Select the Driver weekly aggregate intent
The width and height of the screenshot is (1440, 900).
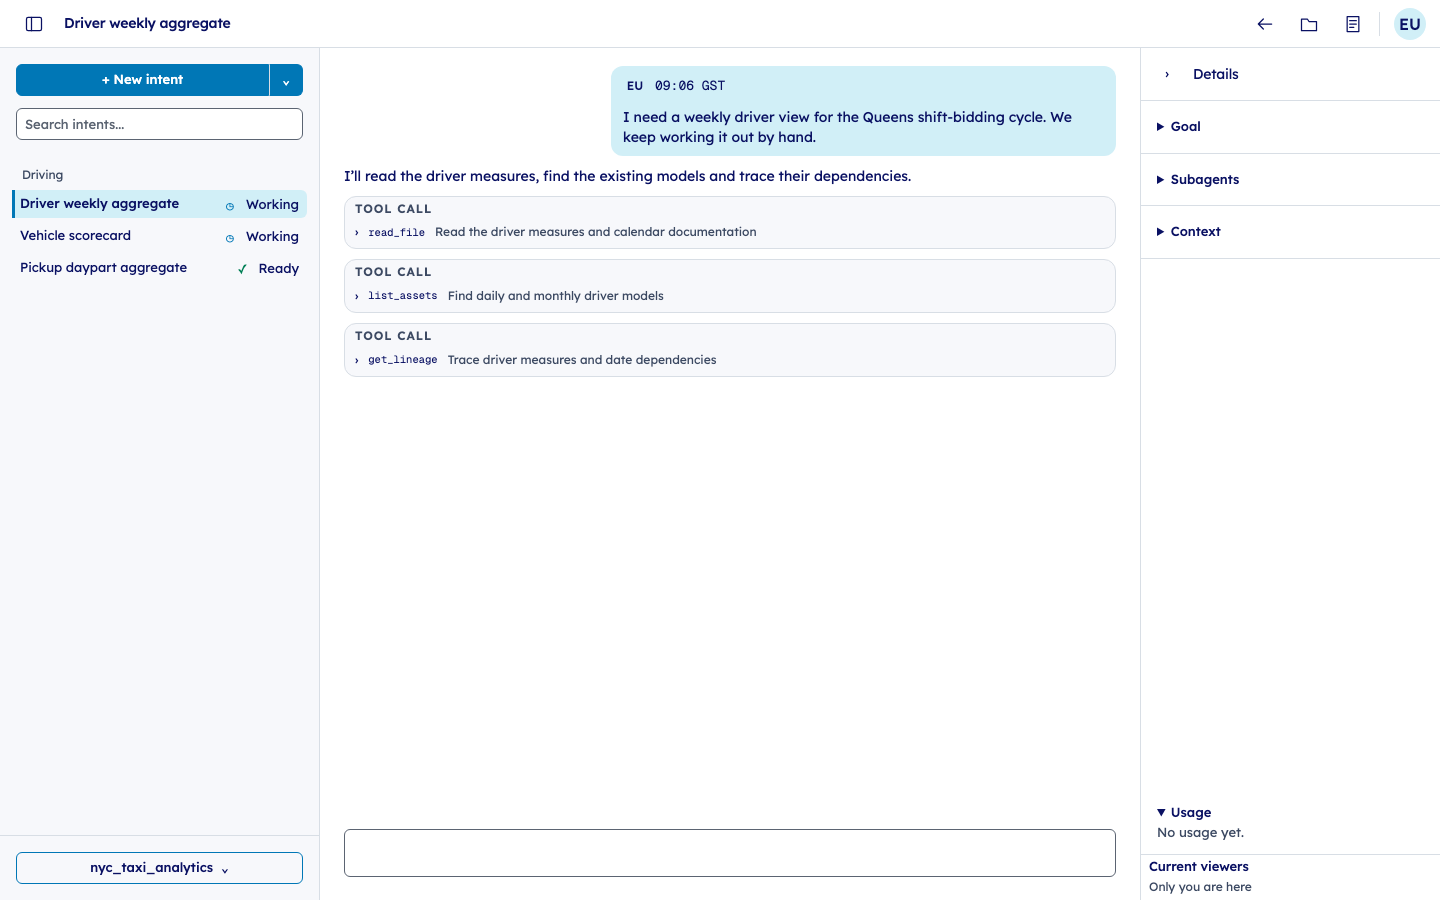[x=159, y=204]
